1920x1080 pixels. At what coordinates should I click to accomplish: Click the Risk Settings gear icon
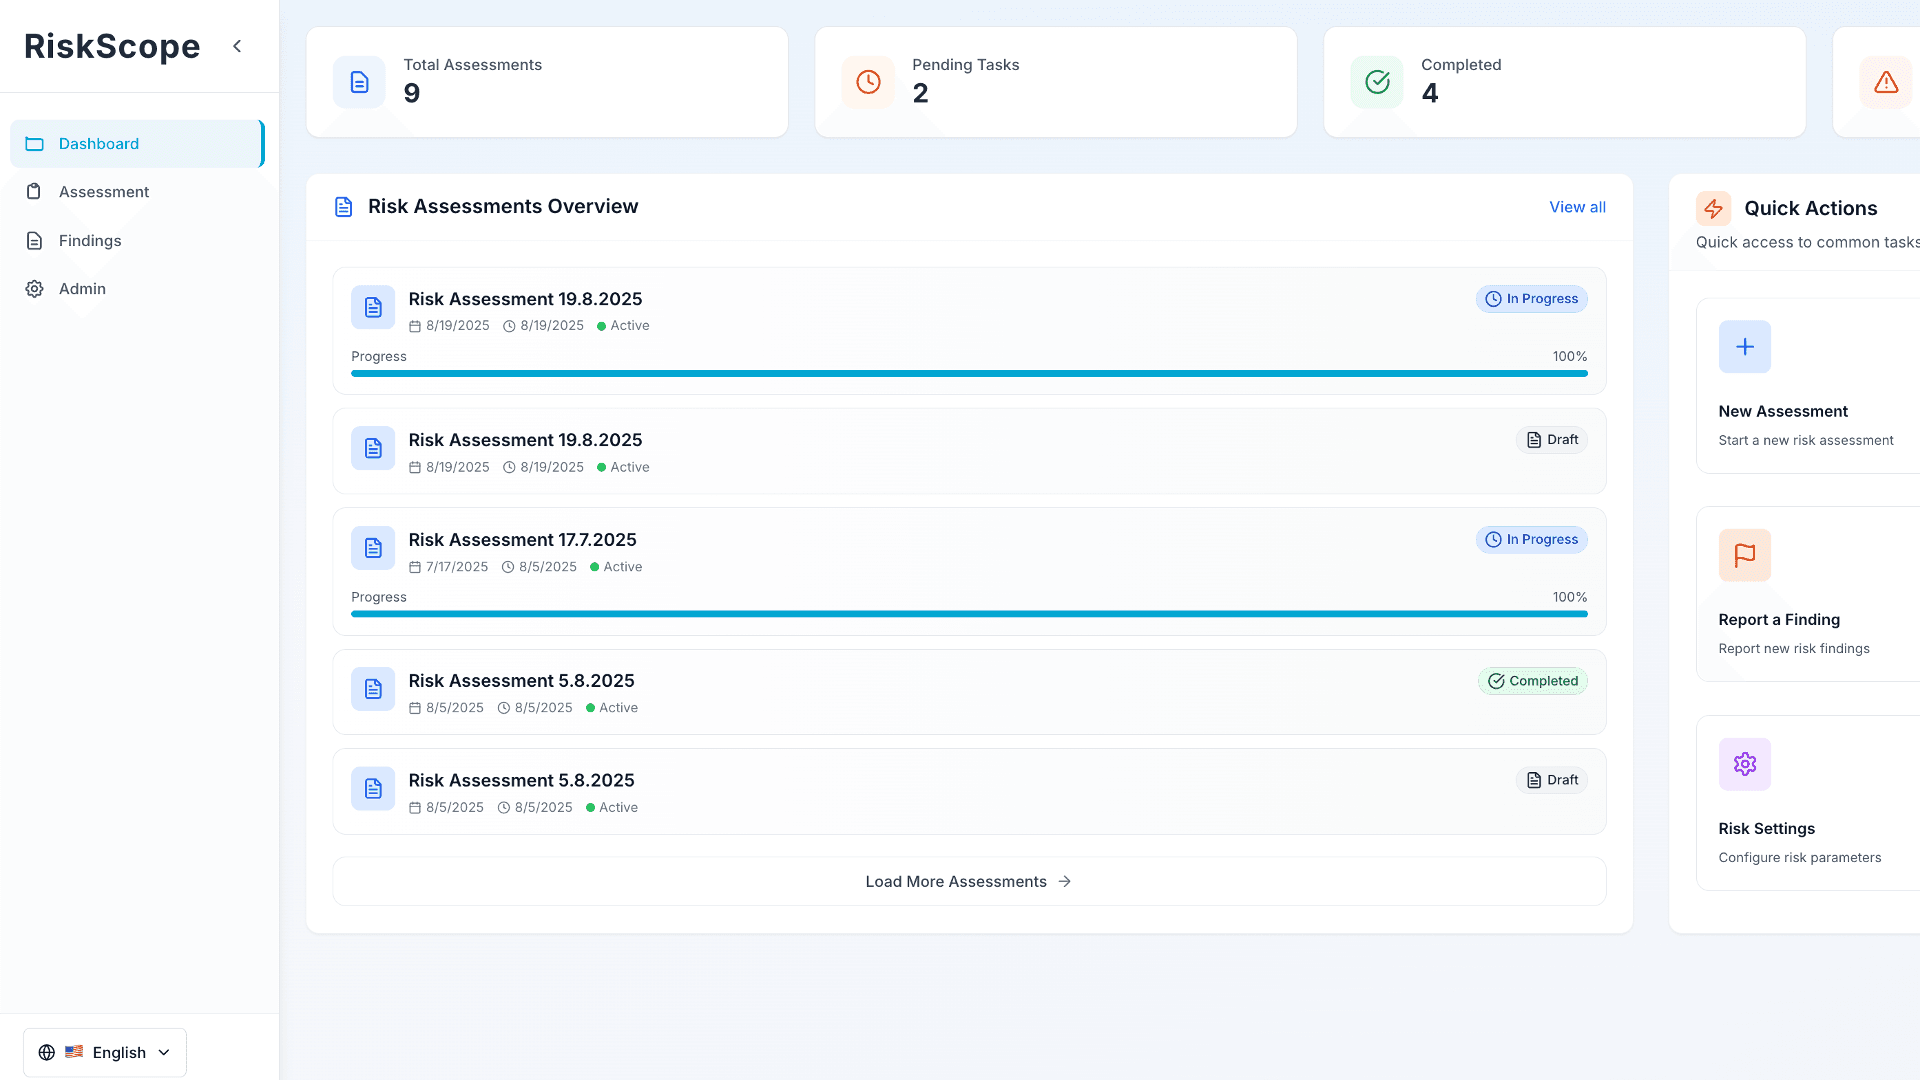pos(1744,764)
